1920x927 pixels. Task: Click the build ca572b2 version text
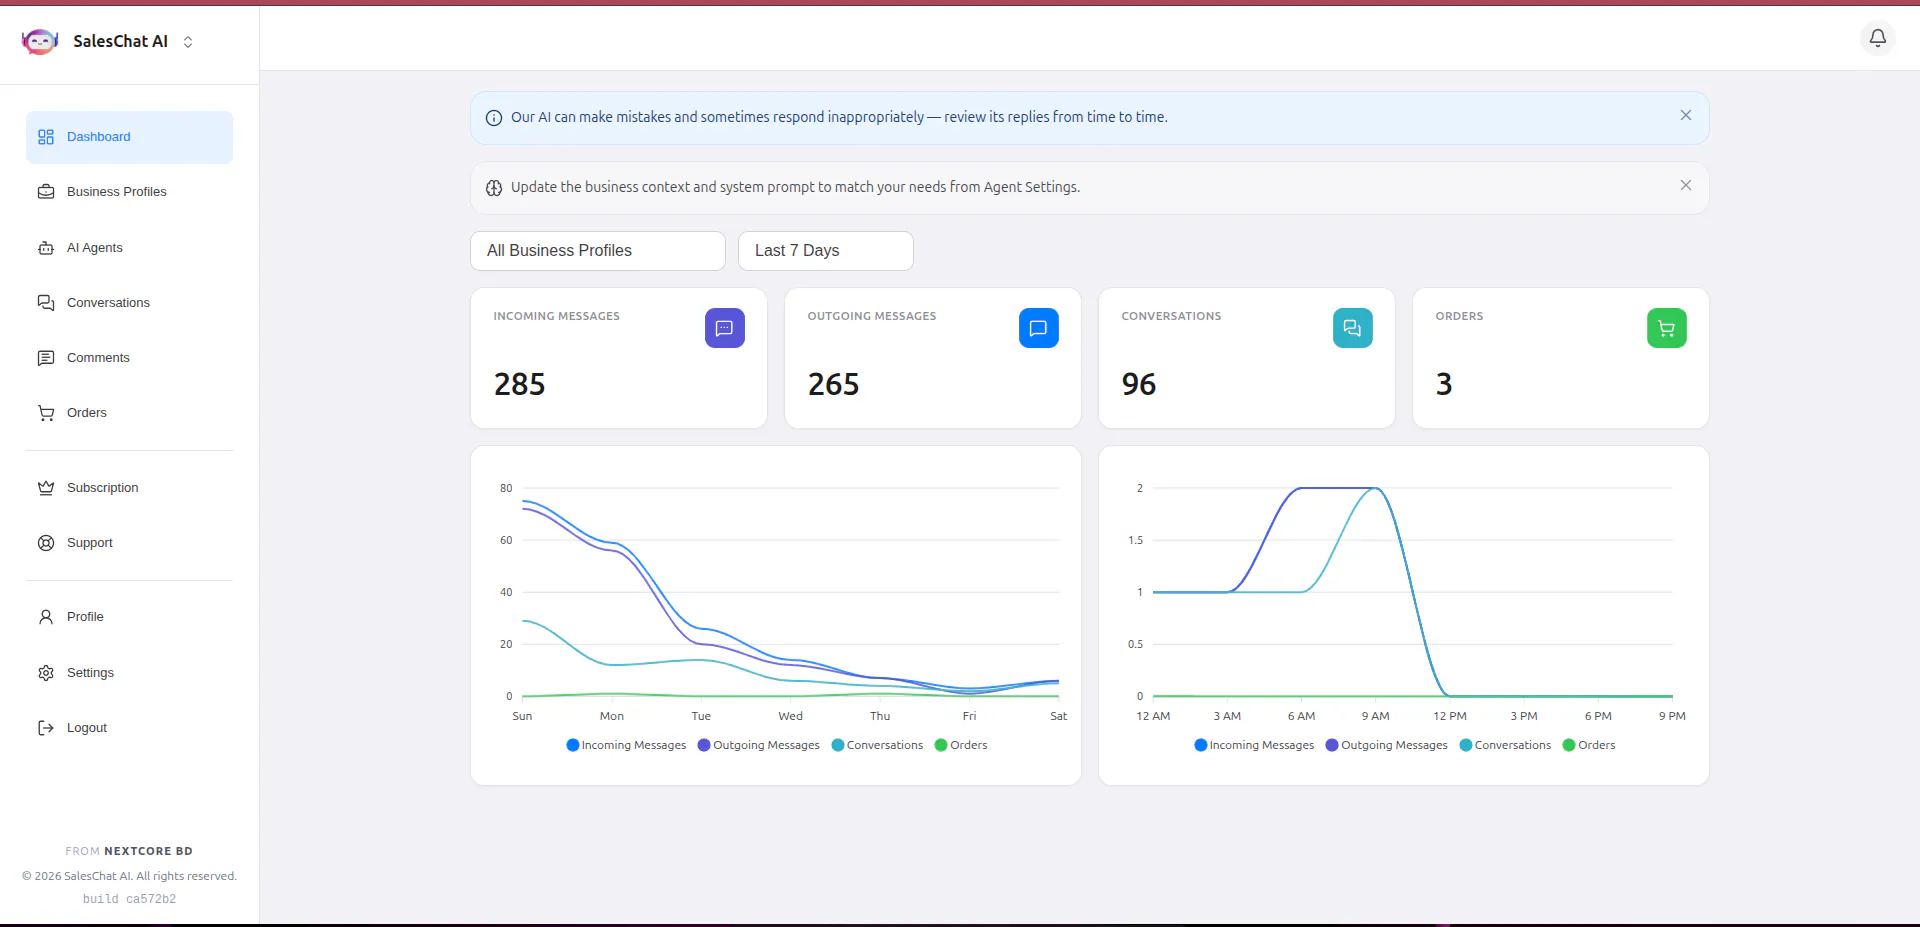[129, 899]
